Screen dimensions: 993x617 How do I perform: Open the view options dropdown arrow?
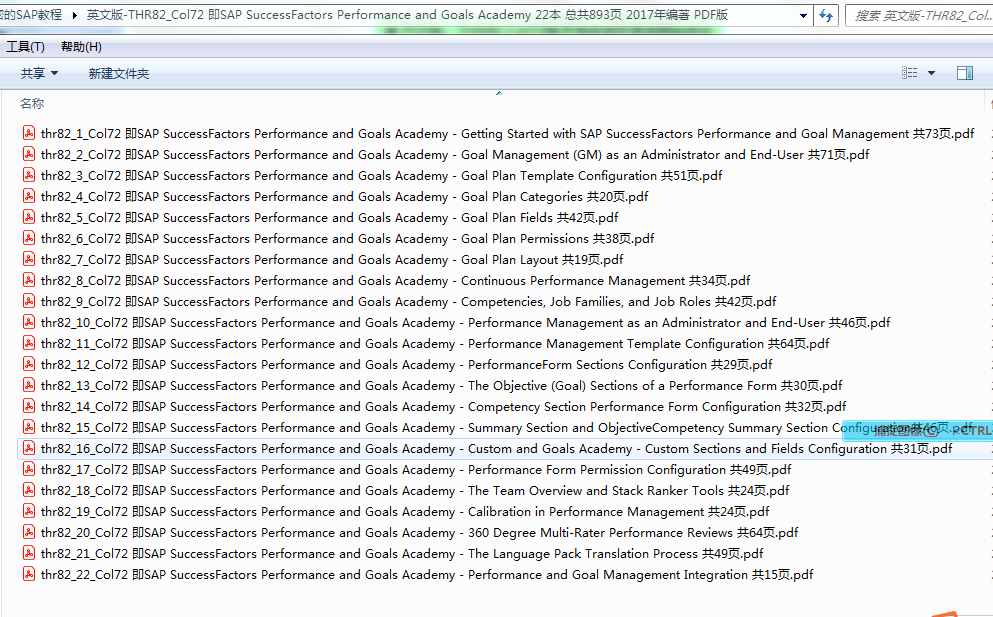(931, 73)
